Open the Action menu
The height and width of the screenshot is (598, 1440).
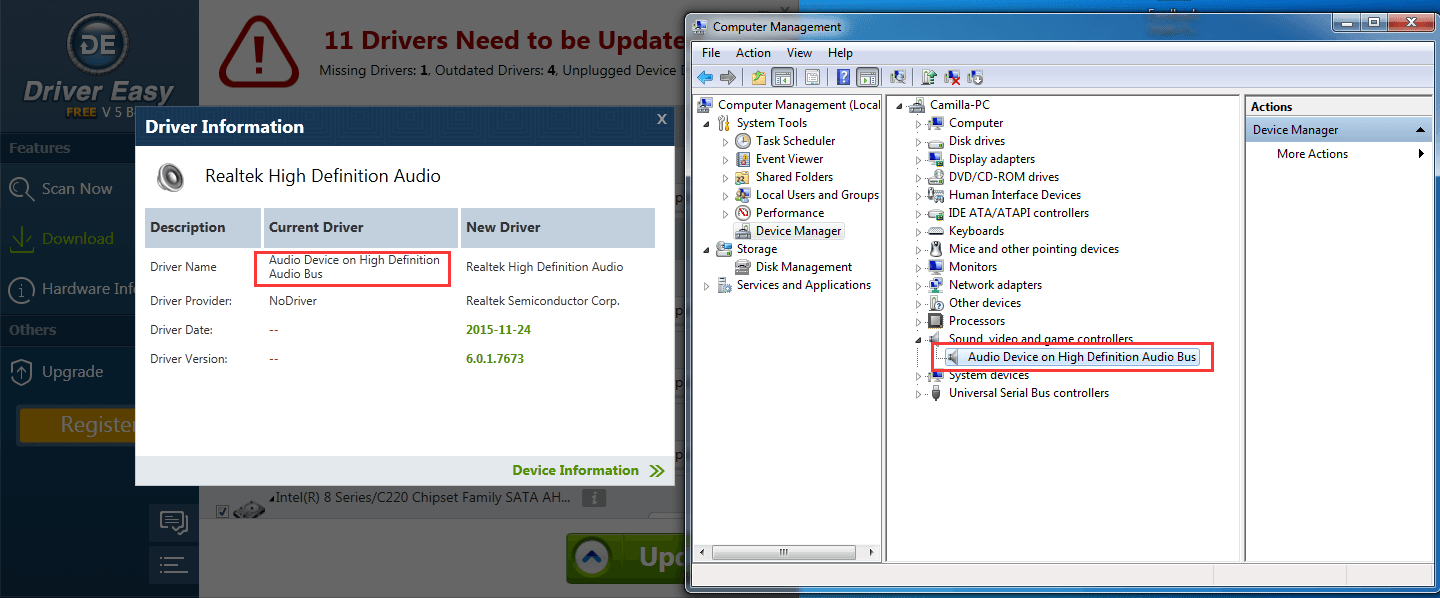coord(753,53)
